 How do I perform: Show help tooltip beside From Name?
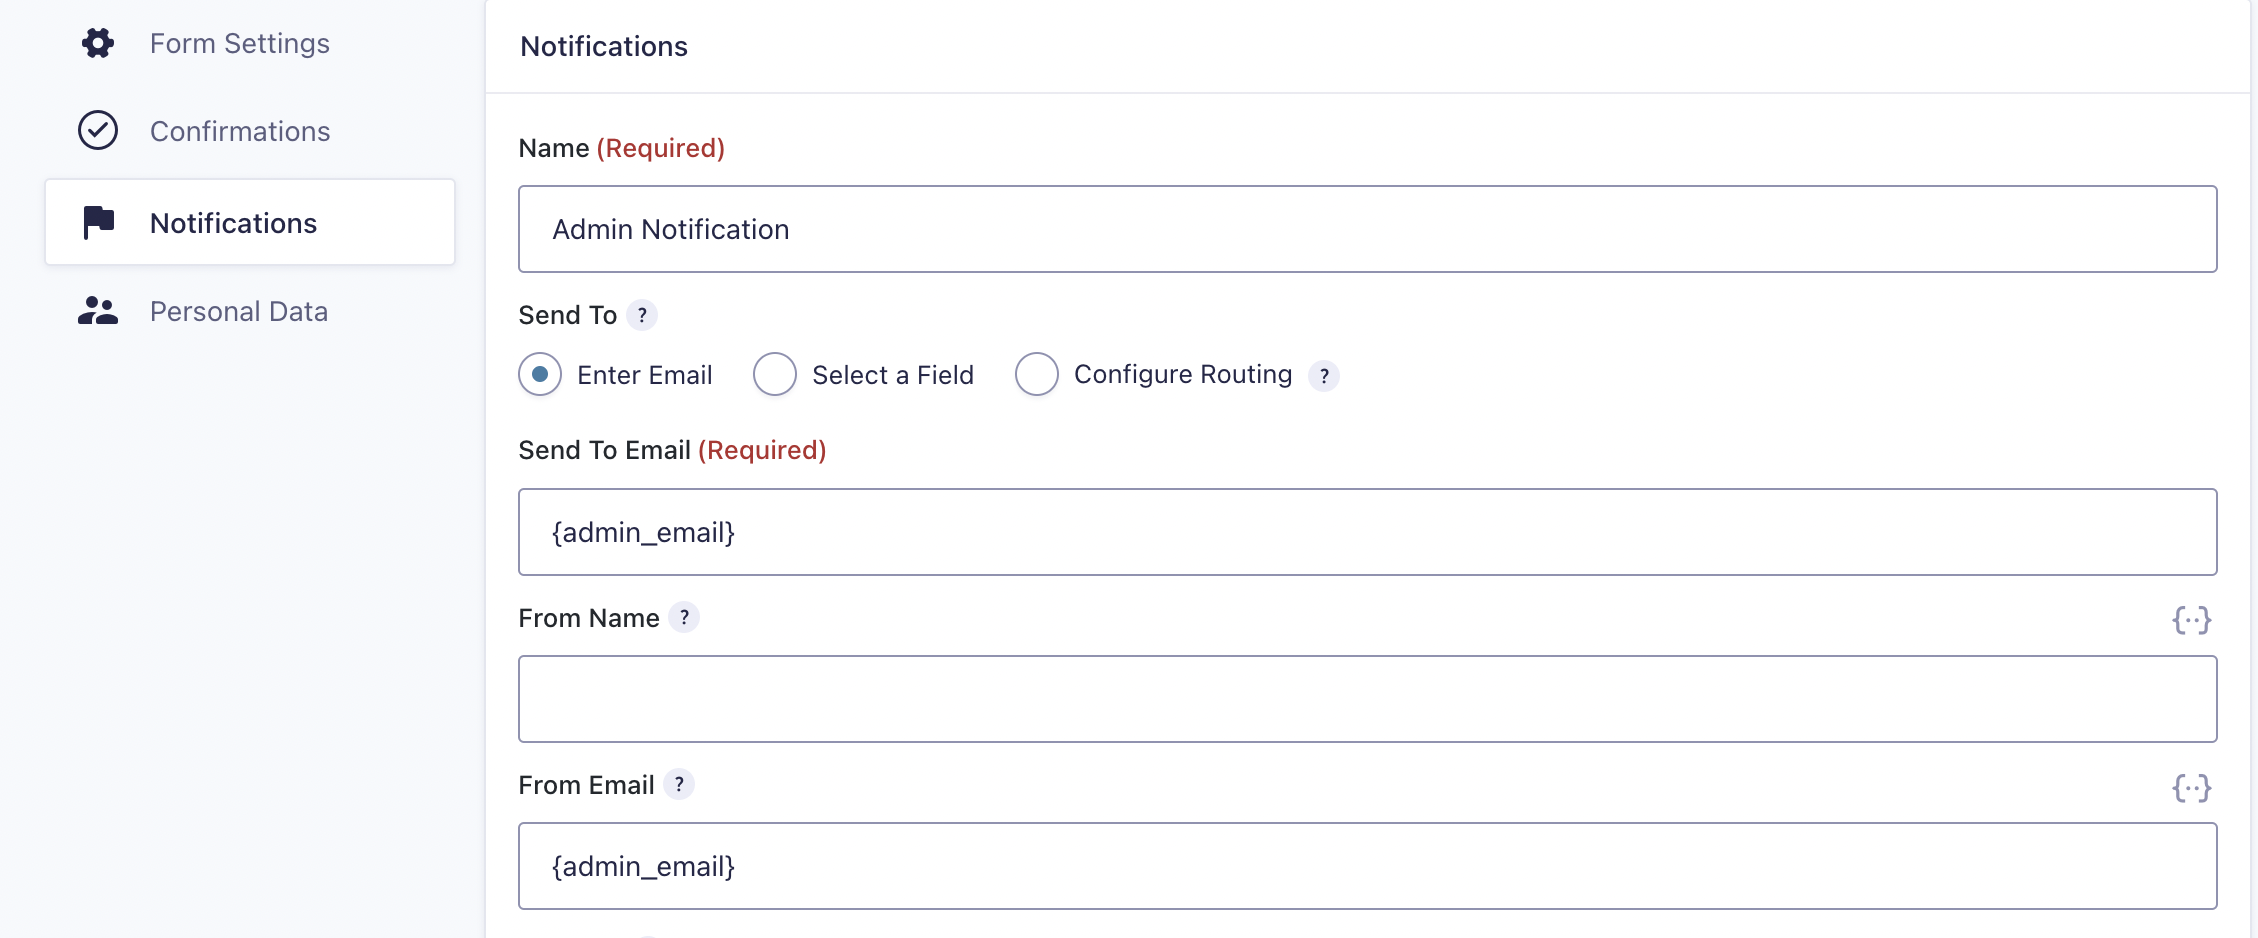684,618
